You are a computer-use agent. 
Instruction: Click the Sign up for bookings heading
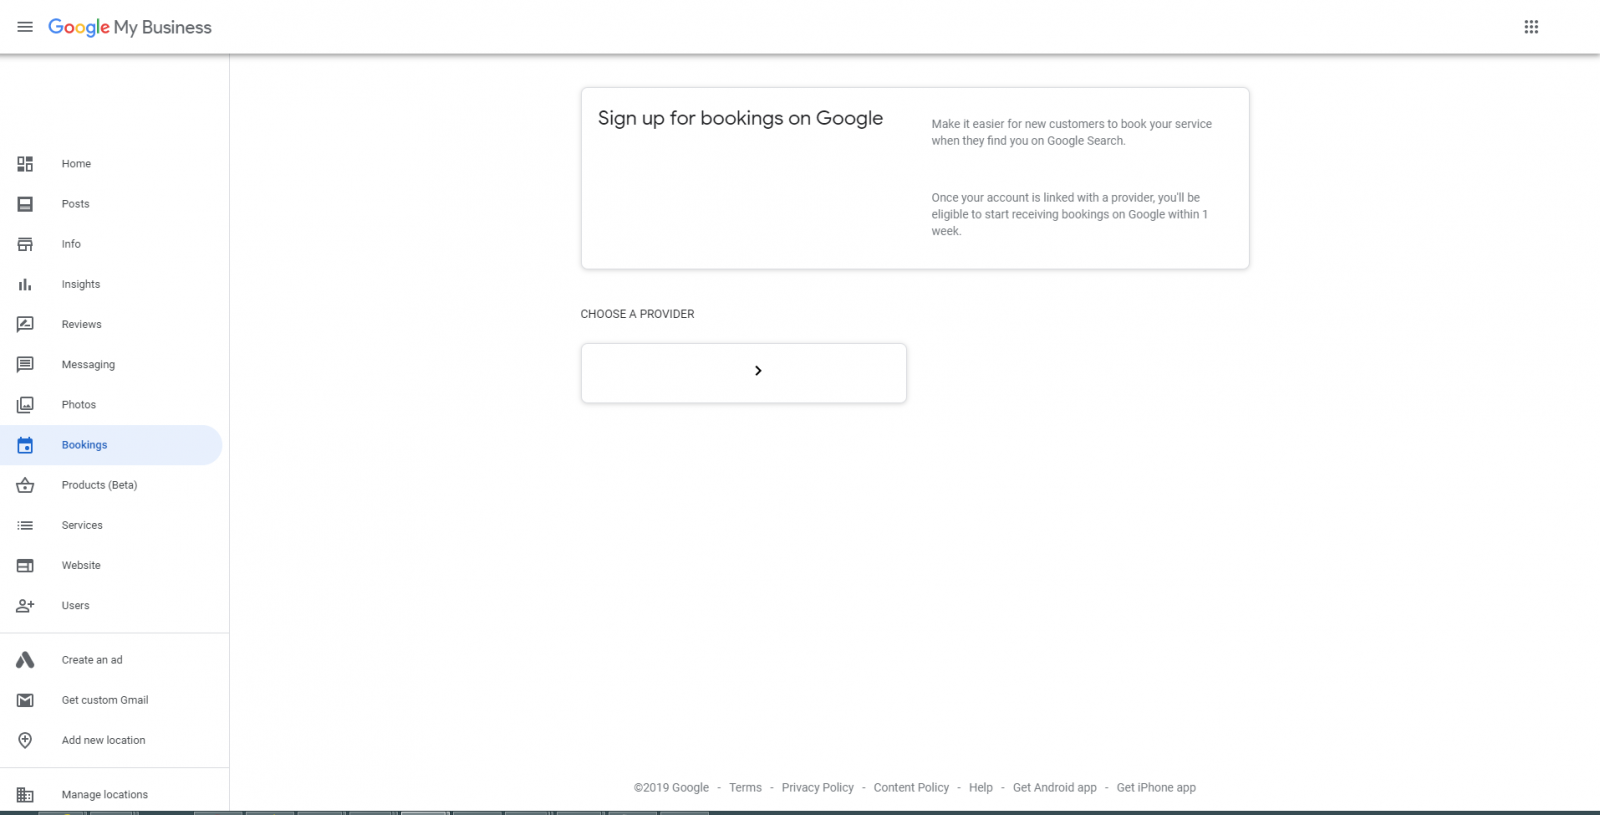740,118
